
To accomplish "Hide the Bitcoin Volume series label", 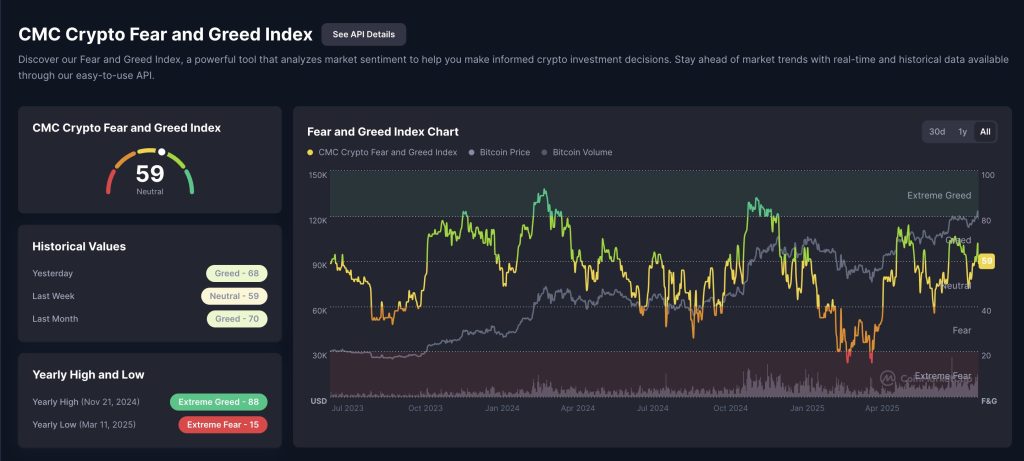I will [582, 153].
